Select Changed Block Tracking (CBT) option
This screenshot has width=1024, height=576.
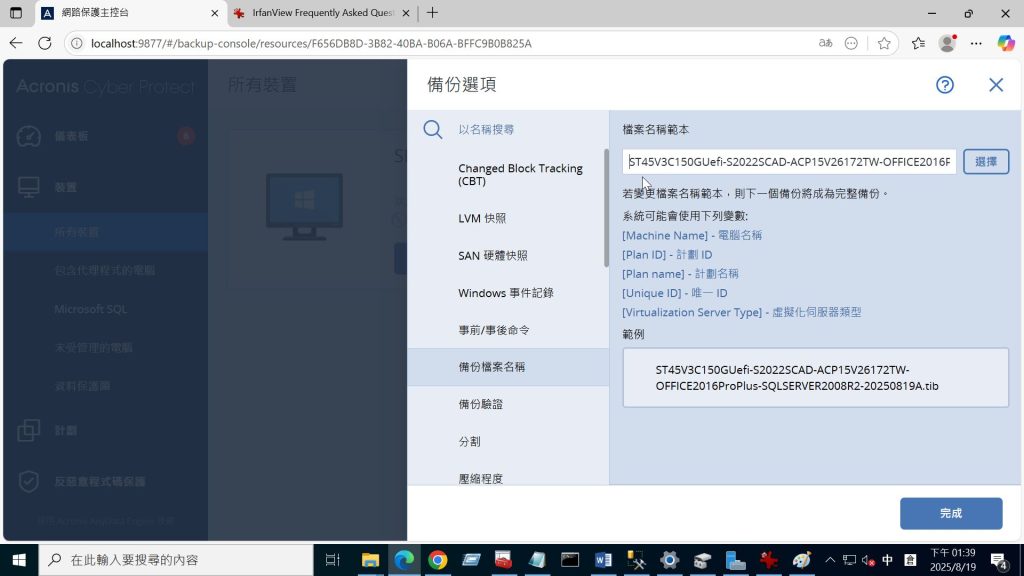[520, 175]
